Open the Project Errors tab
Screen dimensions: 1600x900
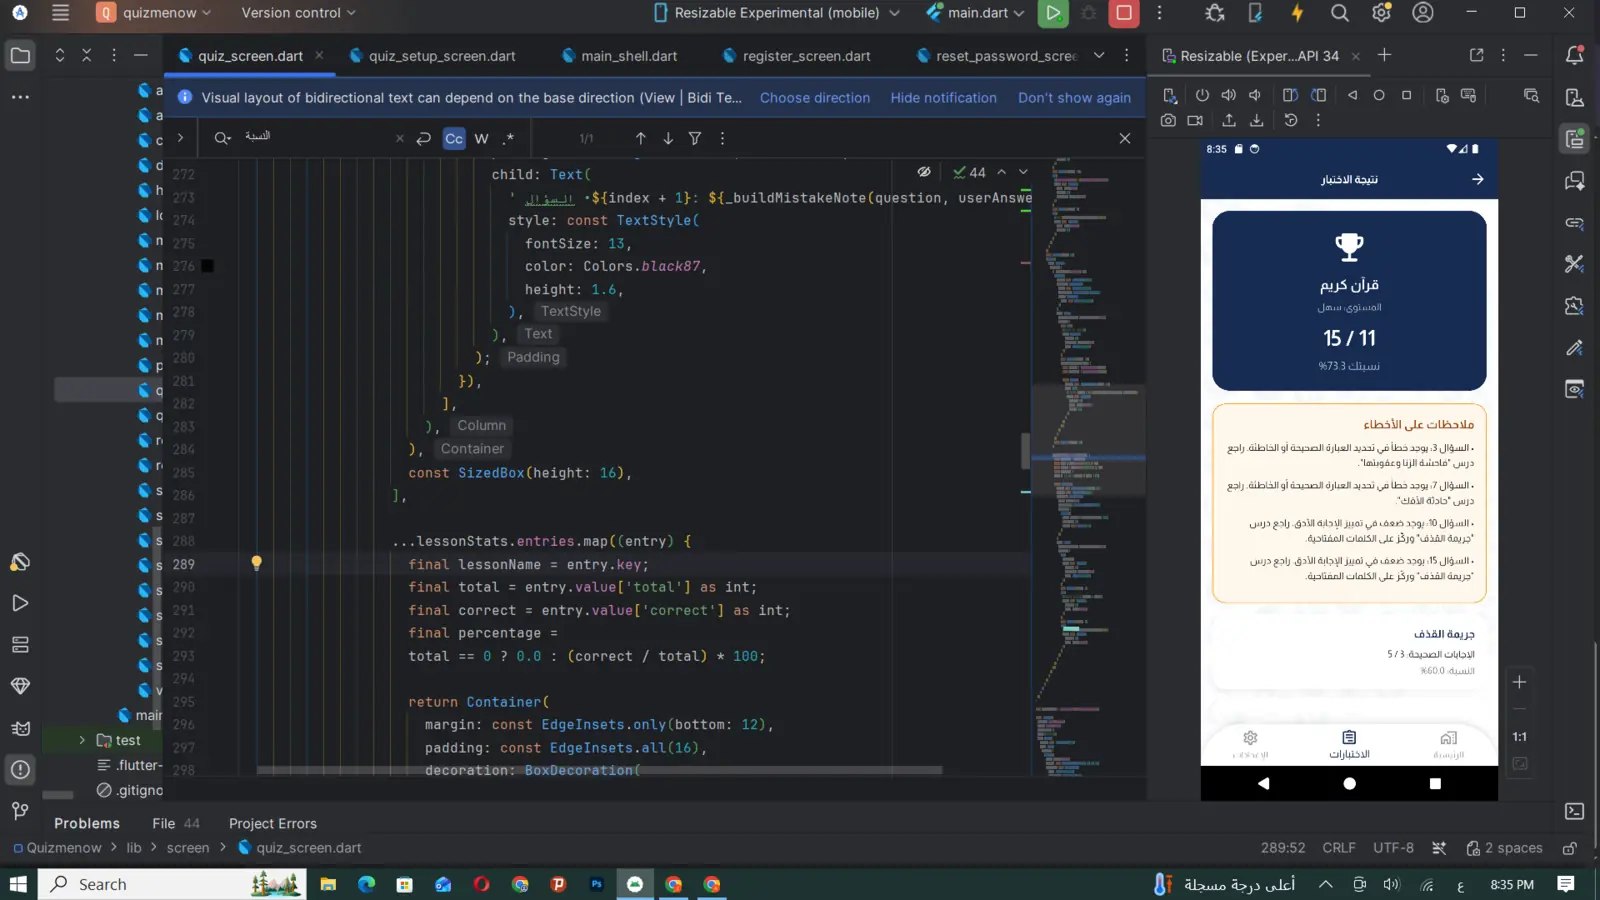coord(272,823)
